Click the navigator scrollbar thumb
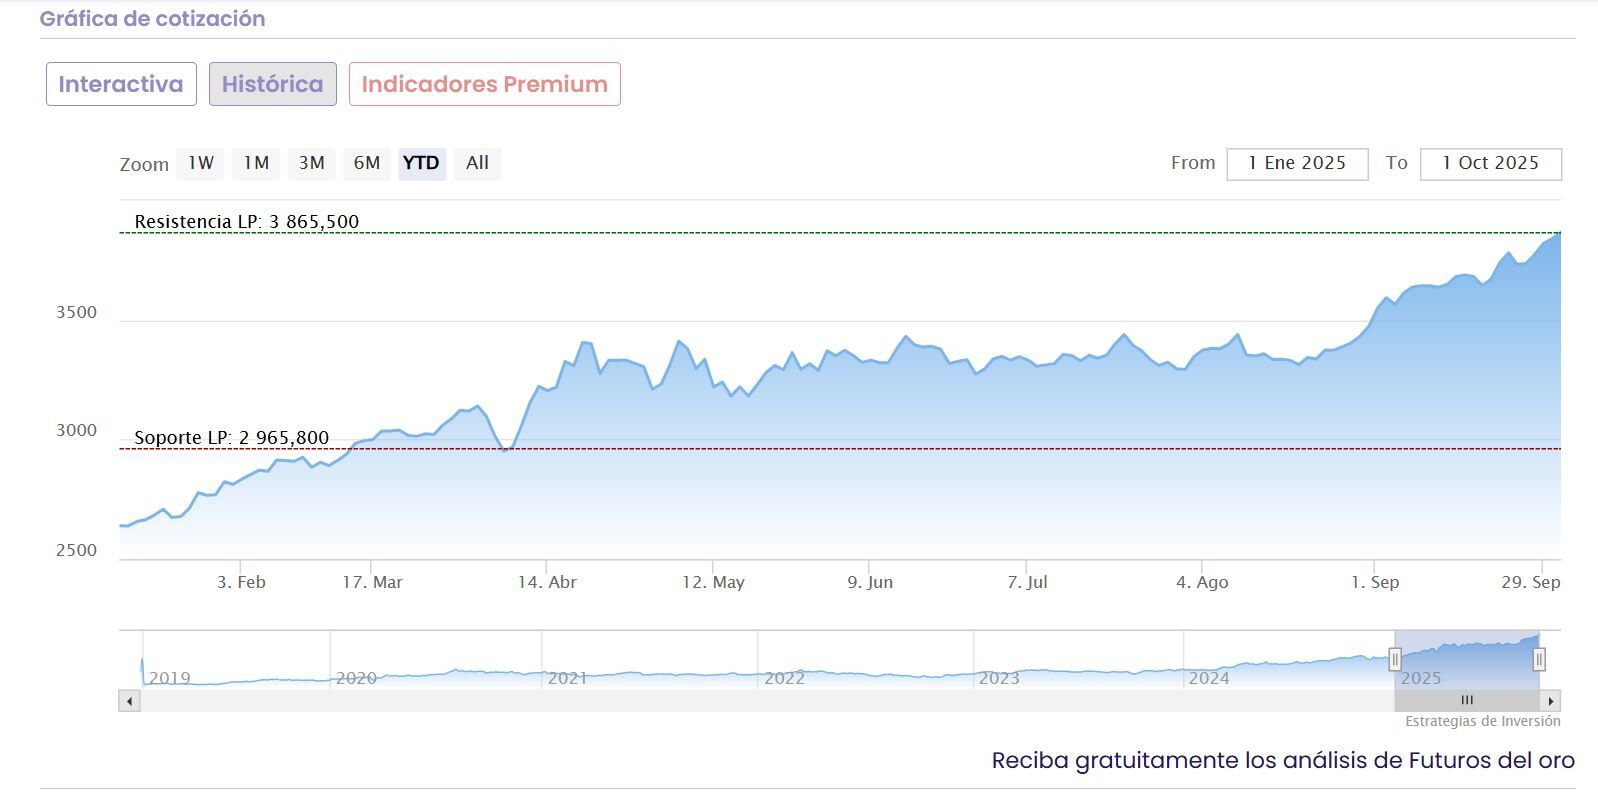The image size is (1598, 811). coord(1466,701)
